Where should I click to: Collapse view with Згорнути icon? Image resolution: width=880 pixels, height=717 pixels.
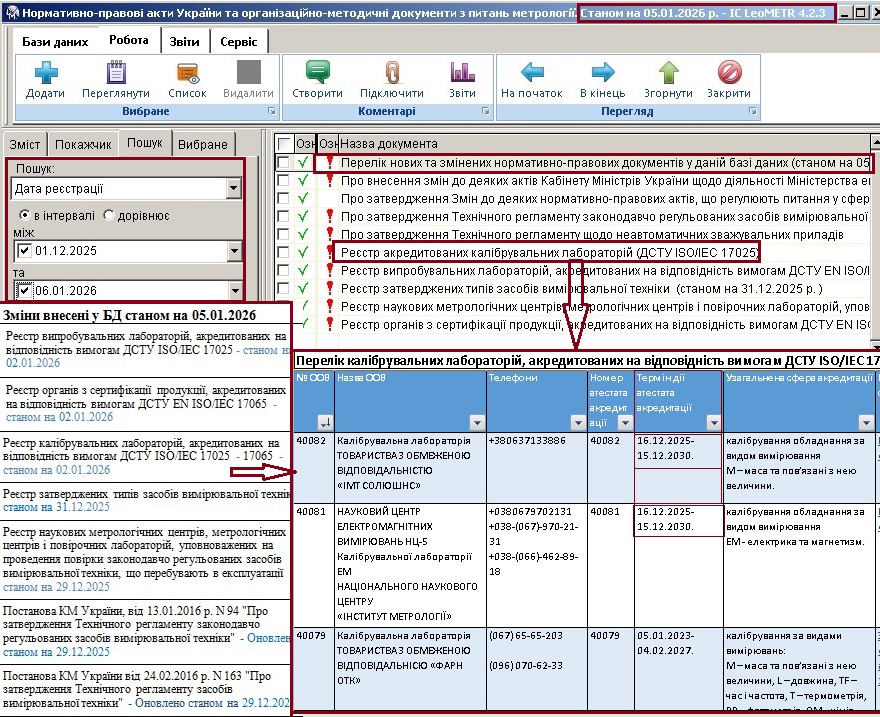[x=668, y=73]
